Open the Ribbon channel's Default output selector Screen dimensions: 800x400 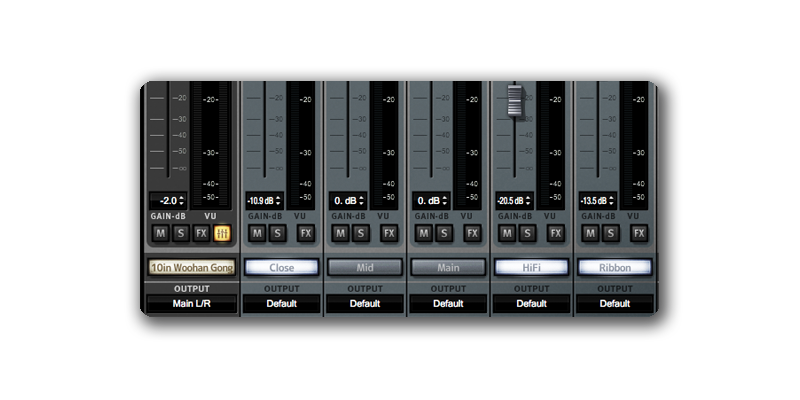(614, 303)
